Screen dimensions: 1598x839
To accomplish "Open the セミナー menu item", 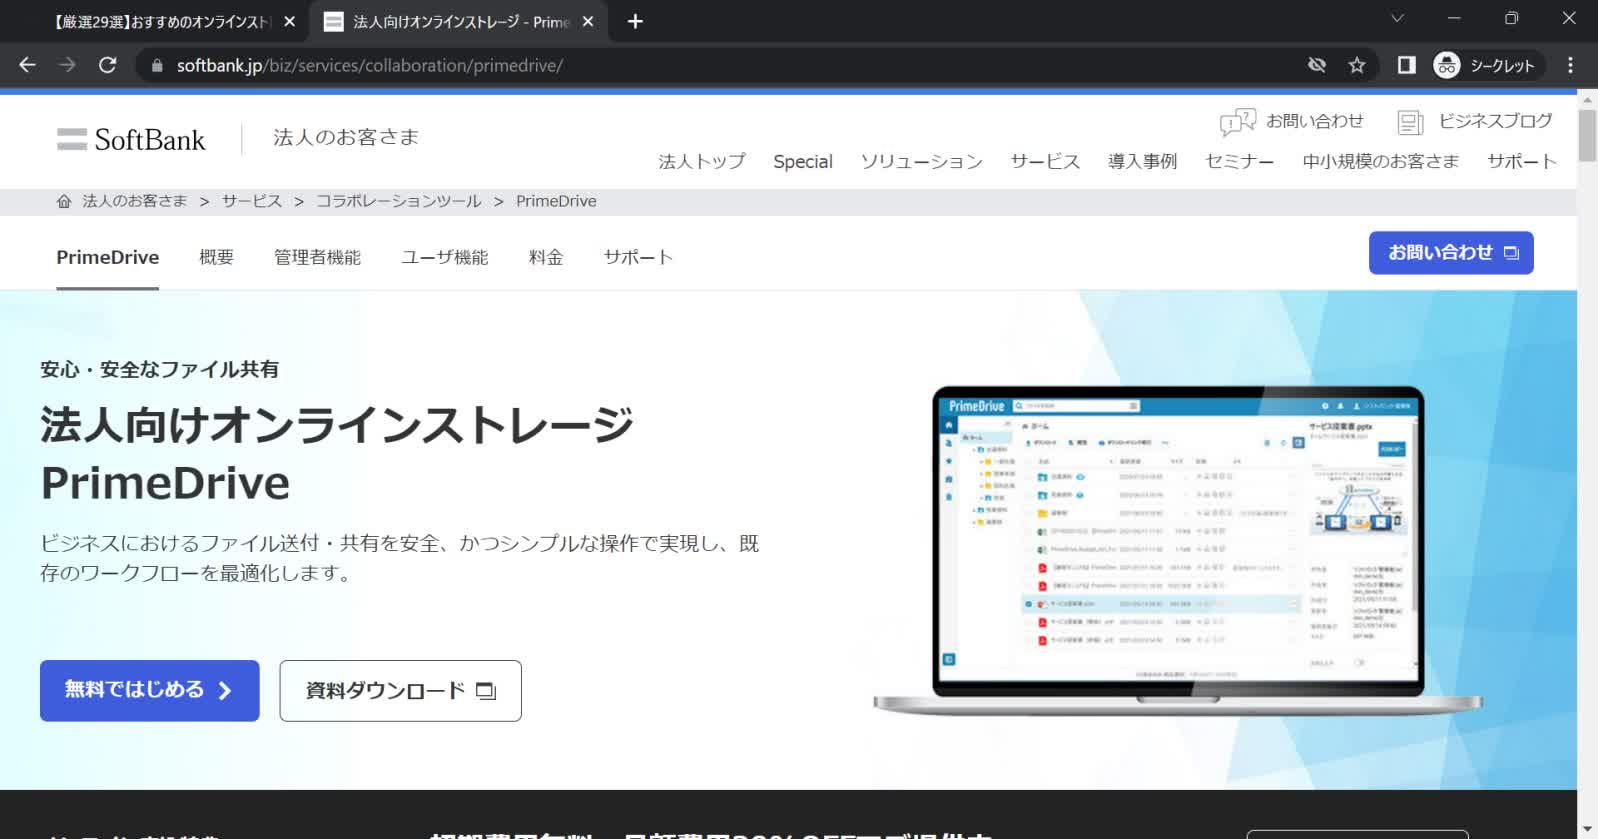I will click(1240, 161).
